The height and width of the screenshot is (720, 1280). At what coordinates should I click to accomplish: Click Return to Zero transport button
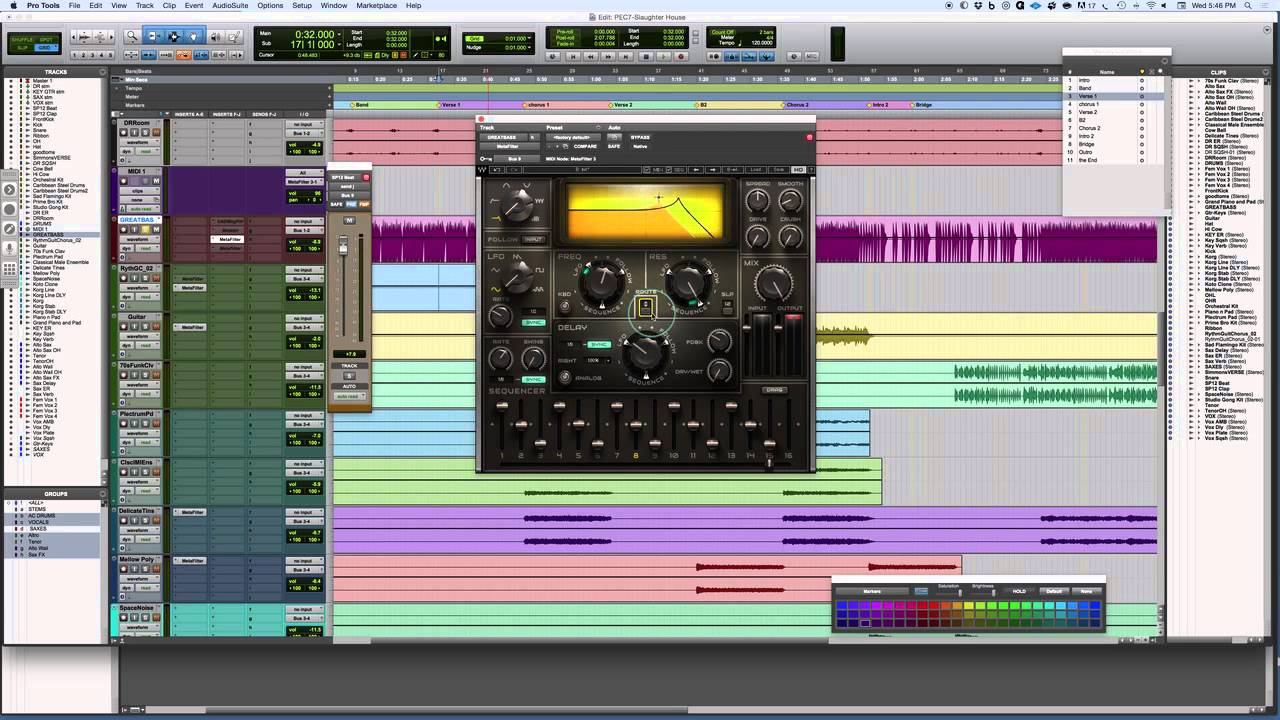point(573,57)
